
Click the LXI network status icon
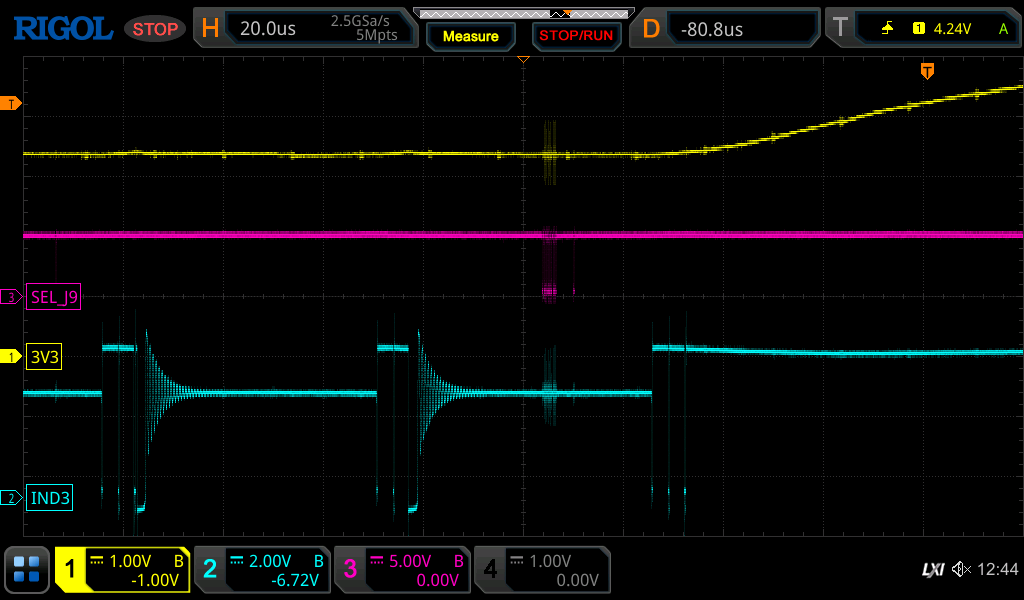(933, 569)
